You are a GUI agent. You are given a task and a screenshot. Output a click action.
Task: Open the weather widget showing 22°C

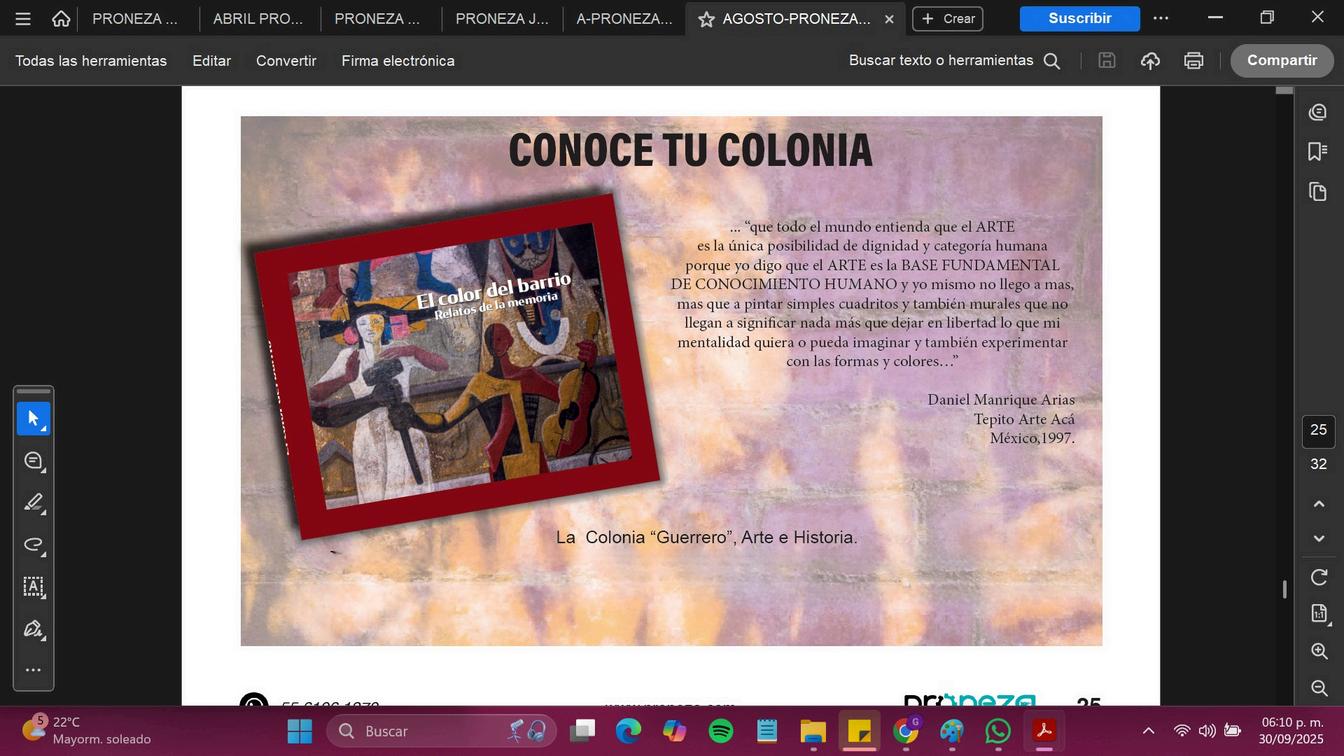(86, 730)
